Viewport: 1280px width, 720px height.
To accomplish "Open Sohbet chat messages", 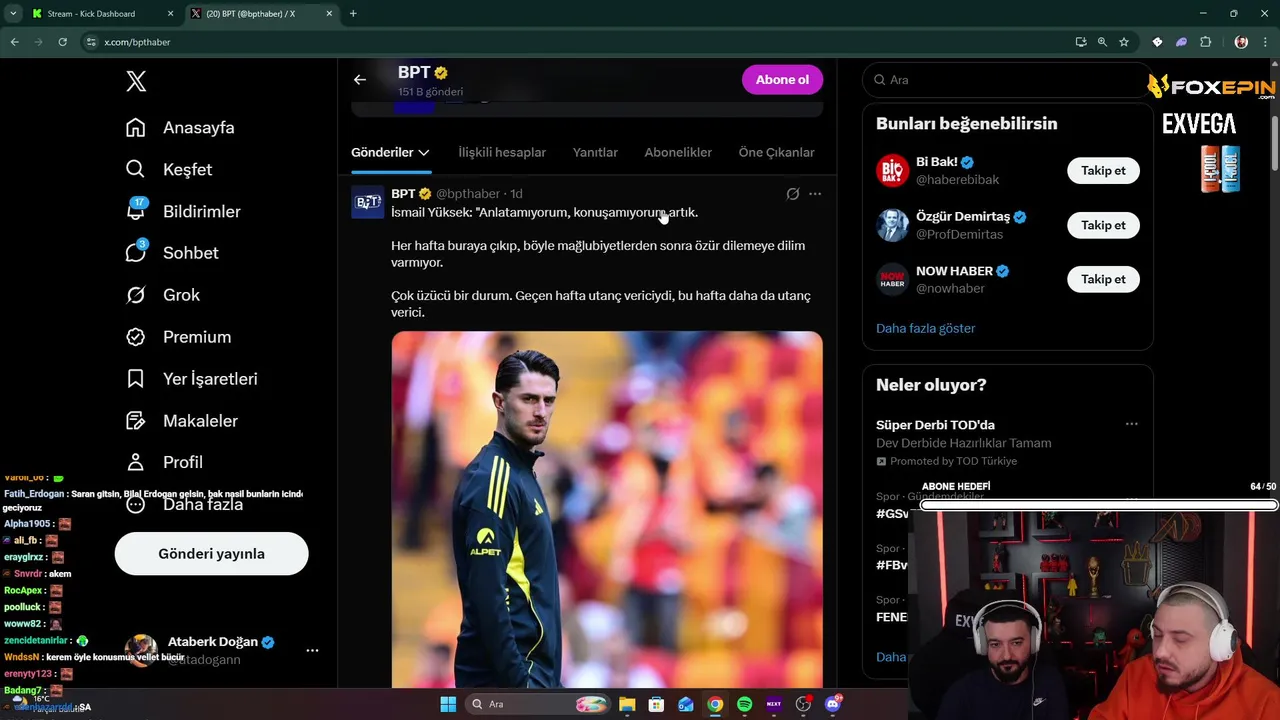I will click(172, 253).
